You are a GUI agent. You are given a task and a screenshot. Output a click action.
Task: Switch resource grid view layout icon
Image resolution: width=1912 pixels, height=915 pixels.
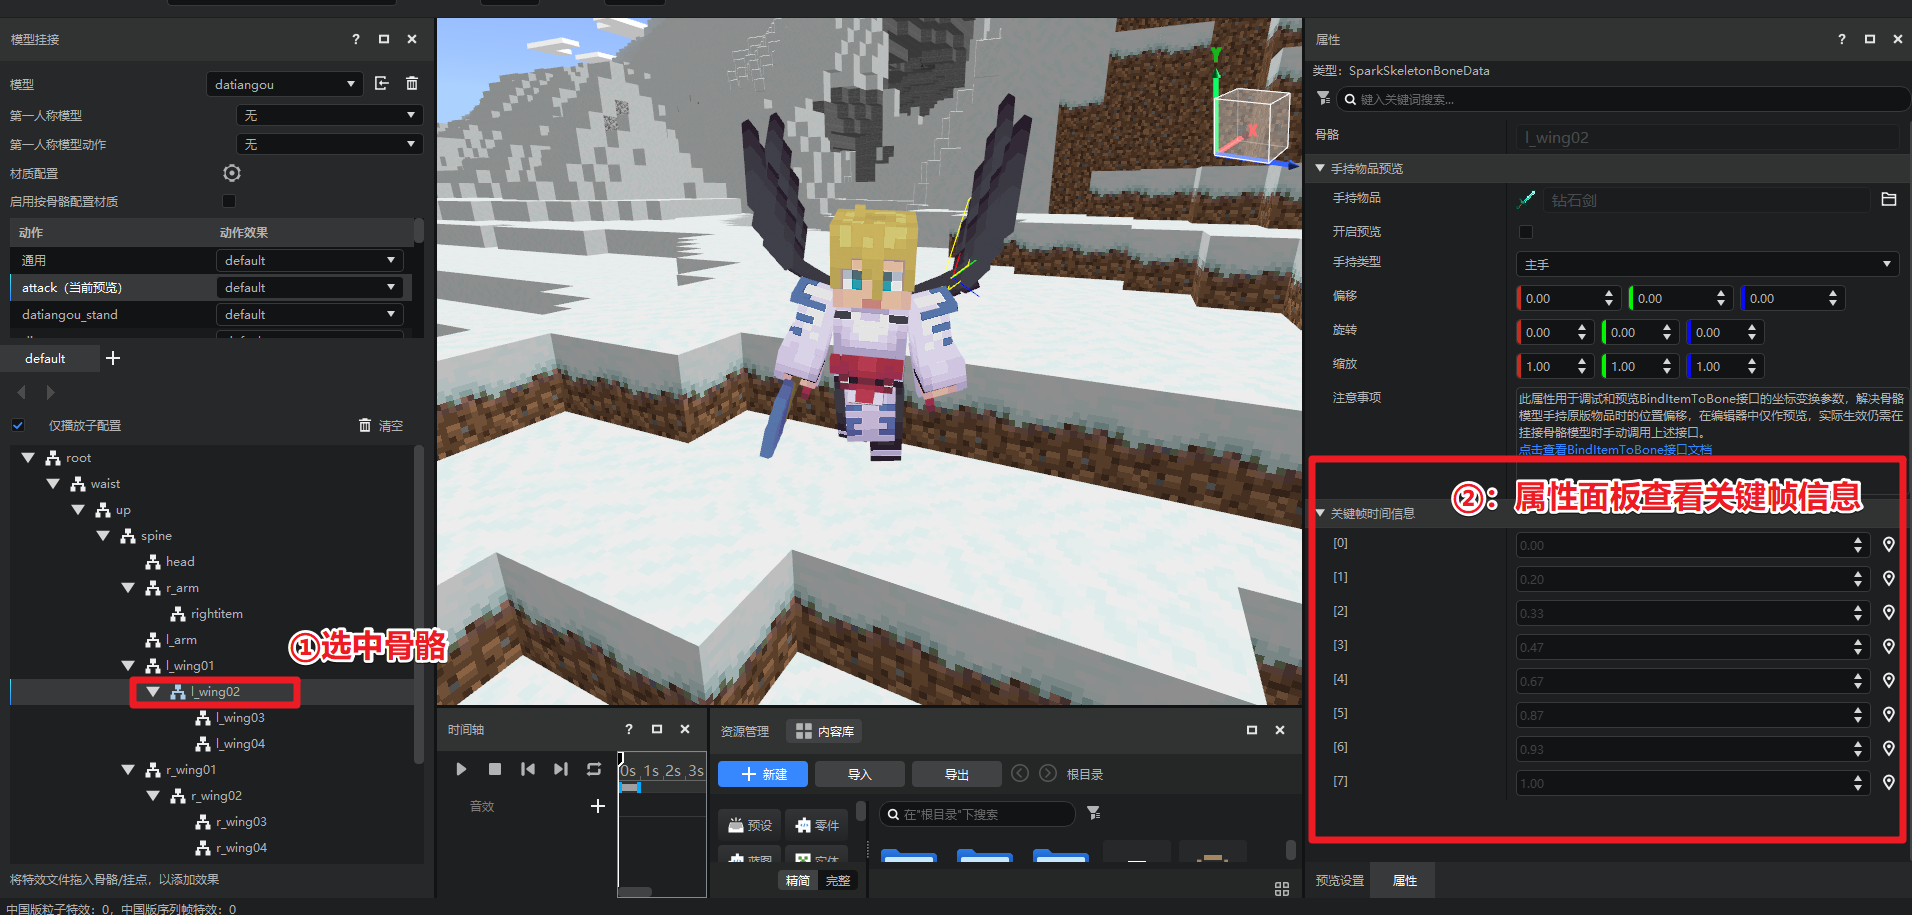click(1282, 889)
